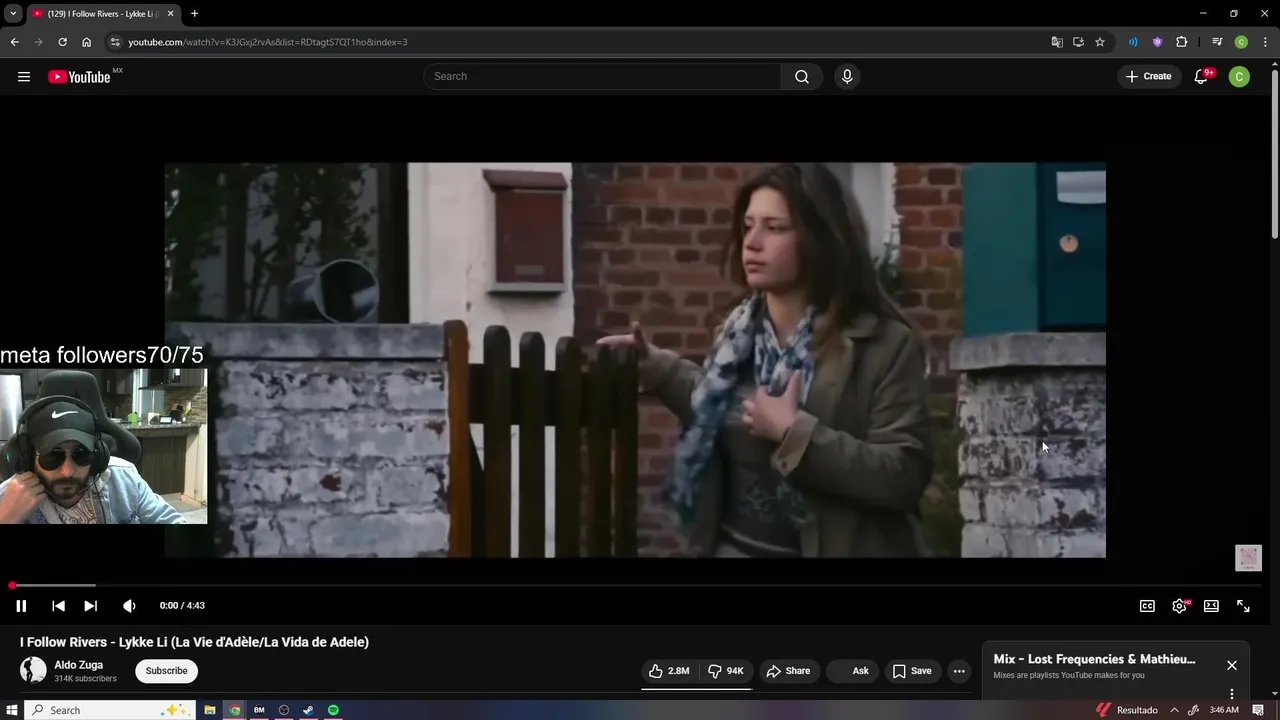
Task: Mute the video volume
Action: 129,606
